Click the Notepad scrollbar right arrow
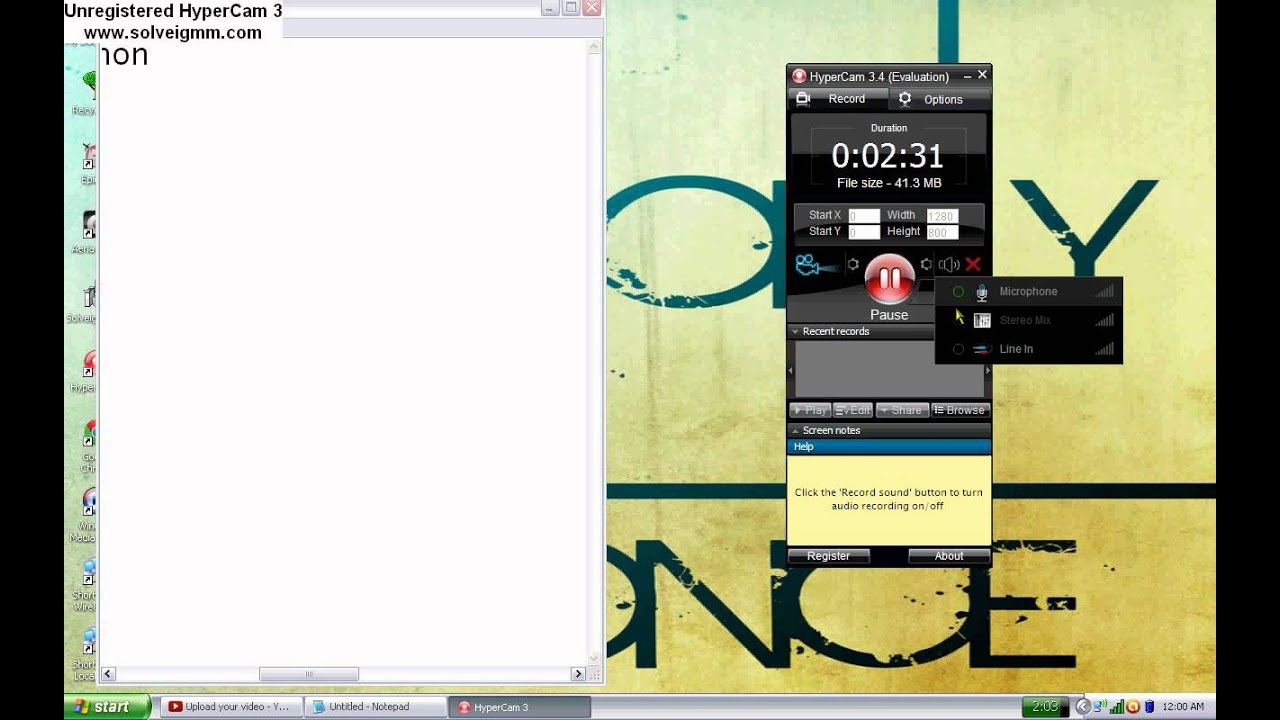Screen dimensions: 1280x720 tap(578, 674)
